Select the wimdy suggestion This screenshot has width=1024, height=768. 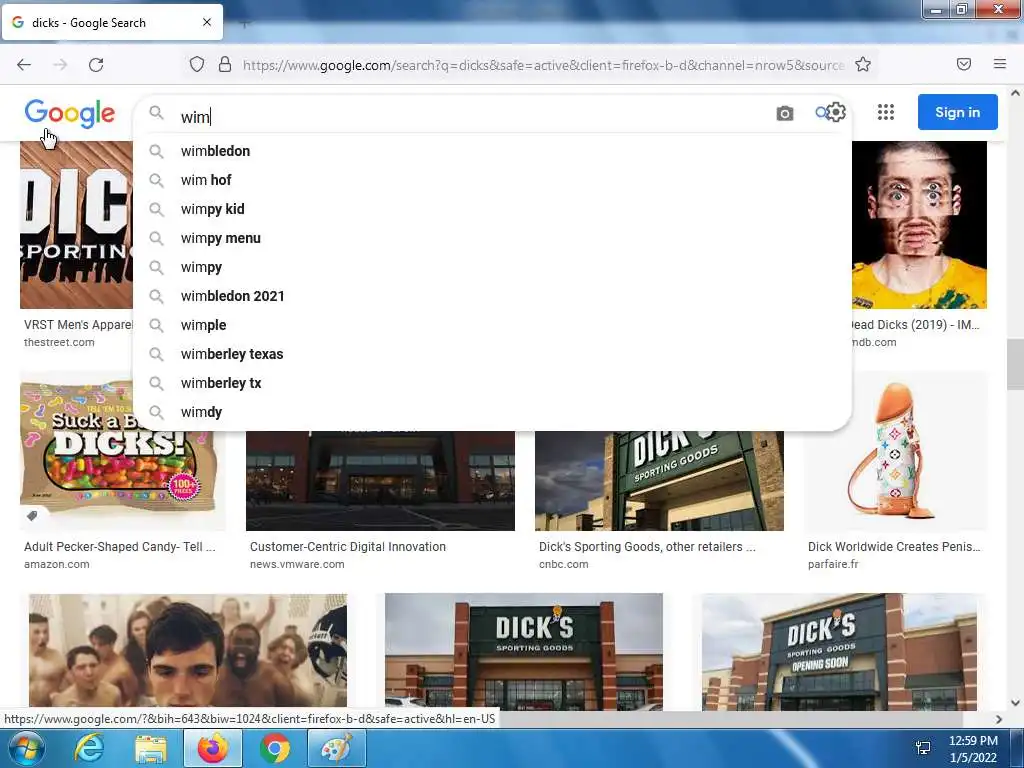492,412
